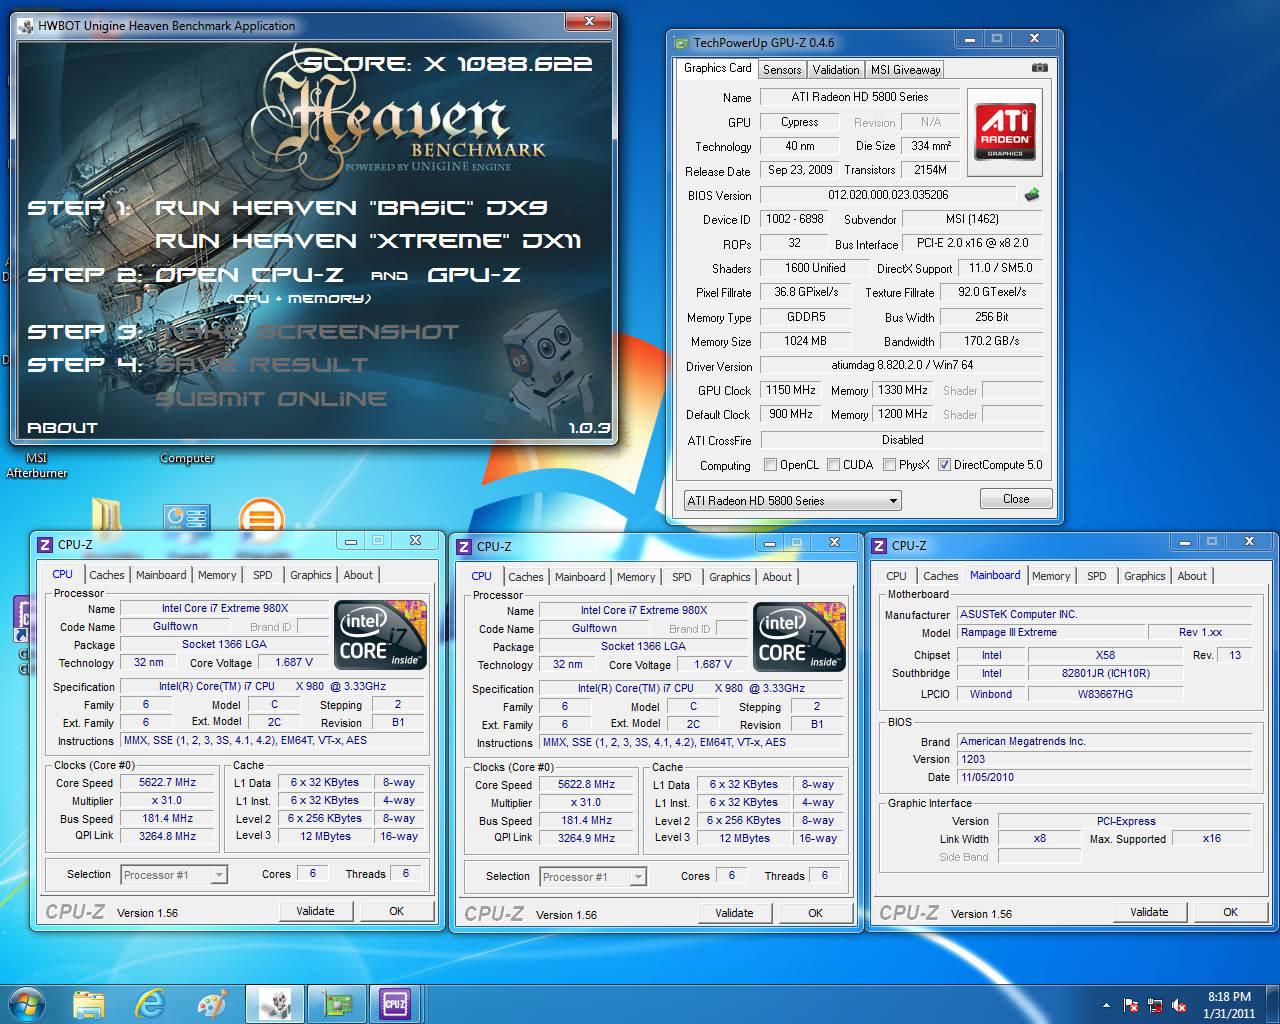Click the muted volume tray icon

point(1179,1005)
